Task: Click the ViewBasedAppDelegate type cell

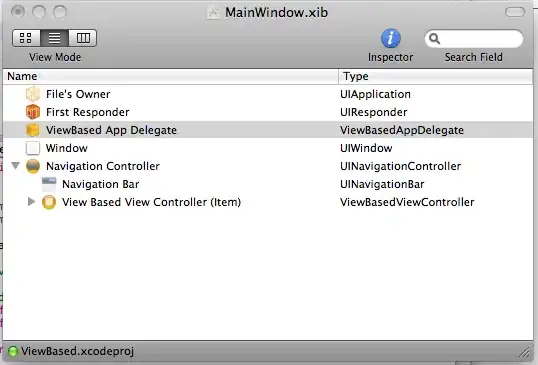Action: point(402,130)
